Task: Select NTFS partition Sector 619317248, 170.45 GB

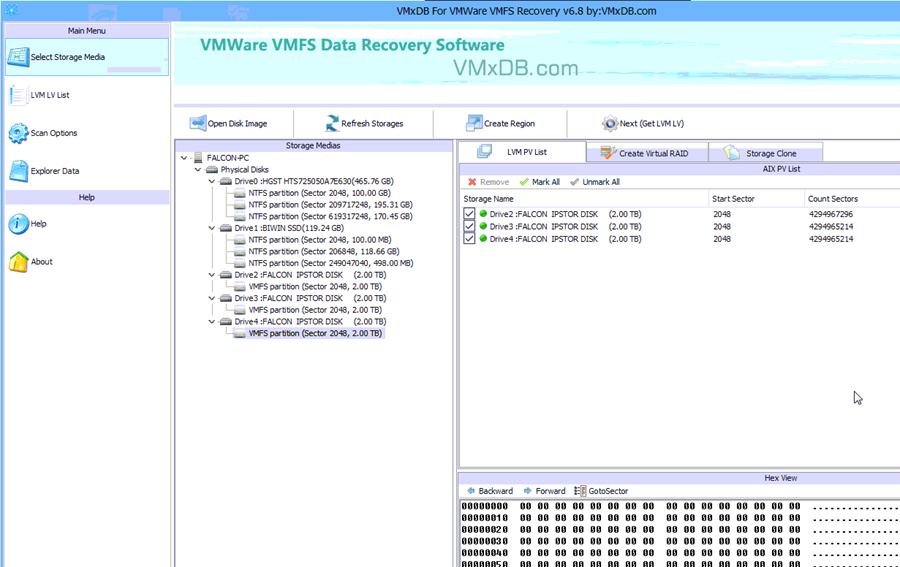Action: click(x=330, y=216)
